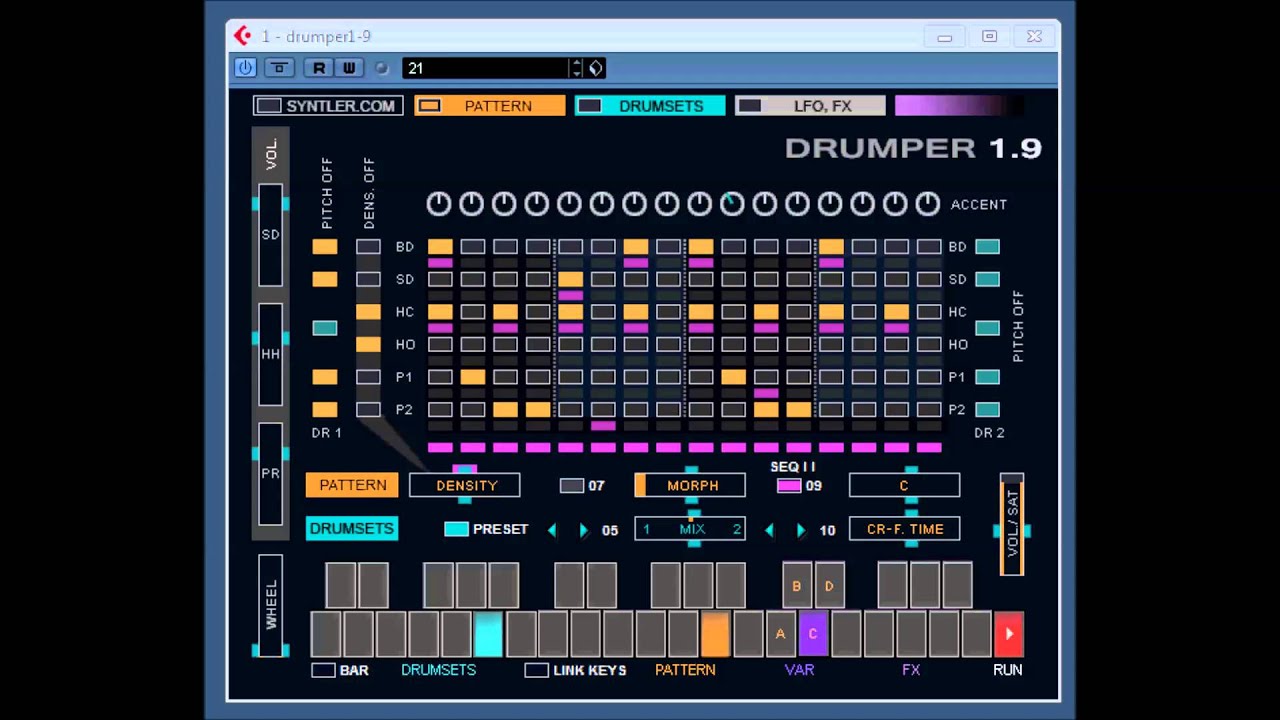Screen dimensions: 1280x720
Task: Click the icon button beside the bypass power button
Action: coord(279,68)
